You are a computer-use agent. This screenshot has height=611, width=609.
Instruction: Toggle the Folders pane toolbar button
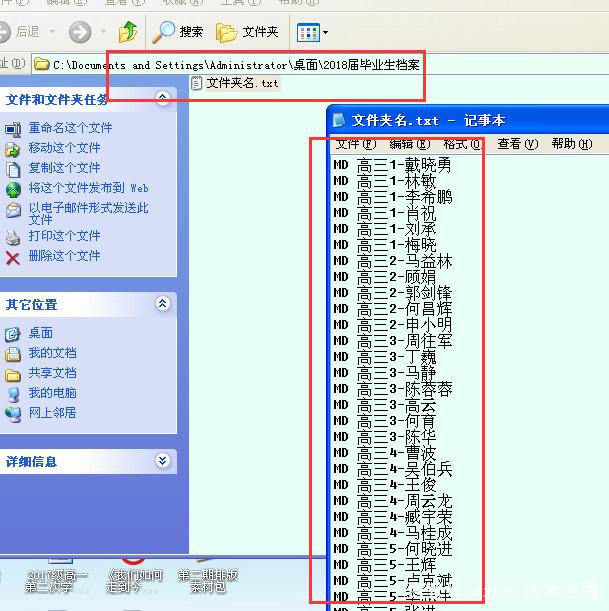coord(247,32)
